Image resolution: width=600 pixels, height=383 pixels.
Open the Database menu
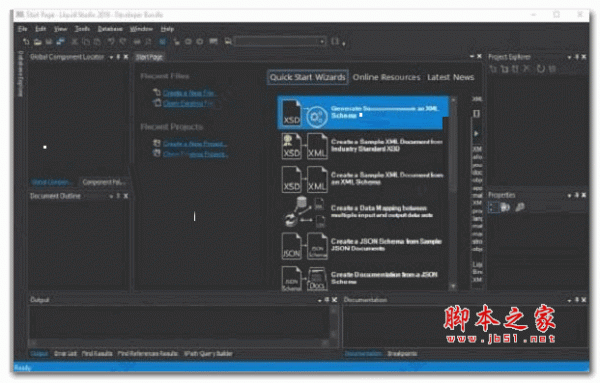tap(110, 29)
